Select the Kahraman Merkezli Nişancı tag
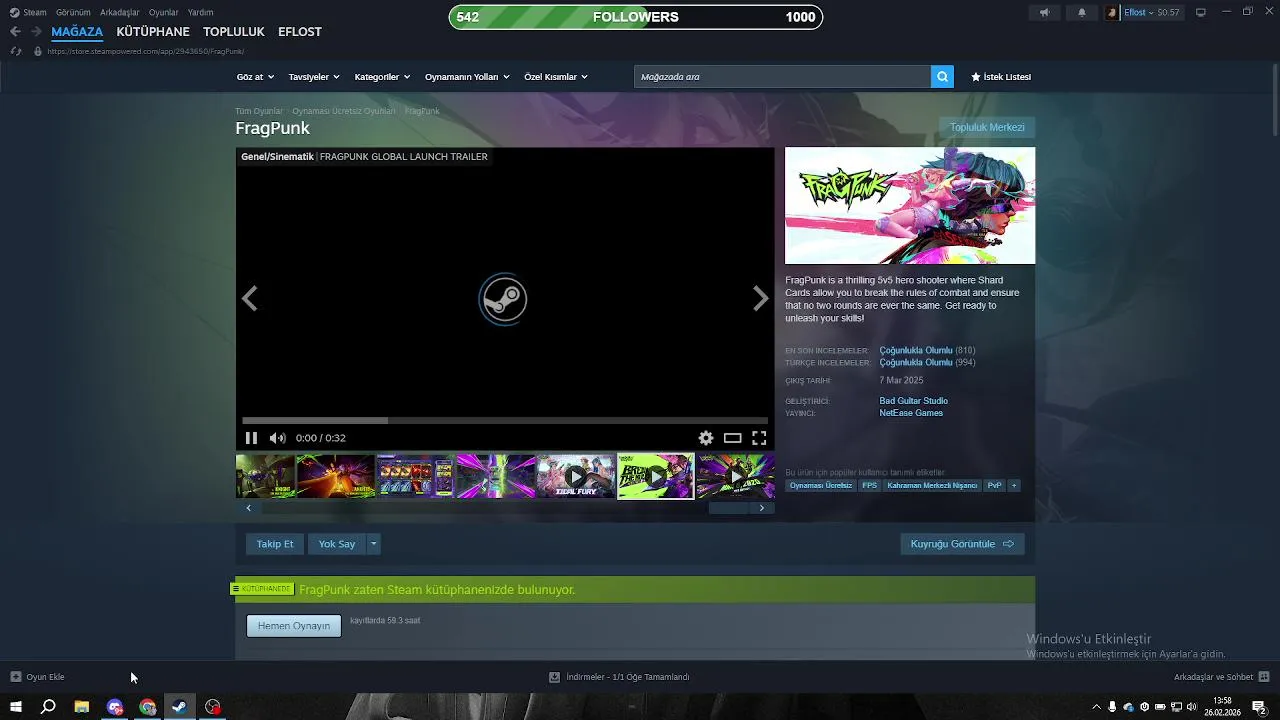The height and width of the screenshot is (720, 1280). point(932,486)
